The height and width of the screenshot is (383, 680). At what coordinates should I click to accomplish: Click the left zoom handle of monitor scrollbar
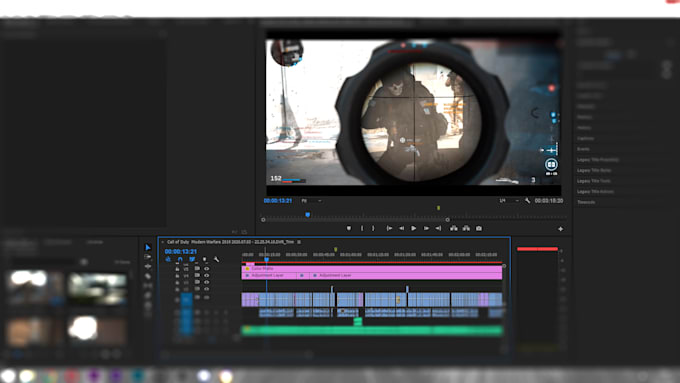(263, 220)
